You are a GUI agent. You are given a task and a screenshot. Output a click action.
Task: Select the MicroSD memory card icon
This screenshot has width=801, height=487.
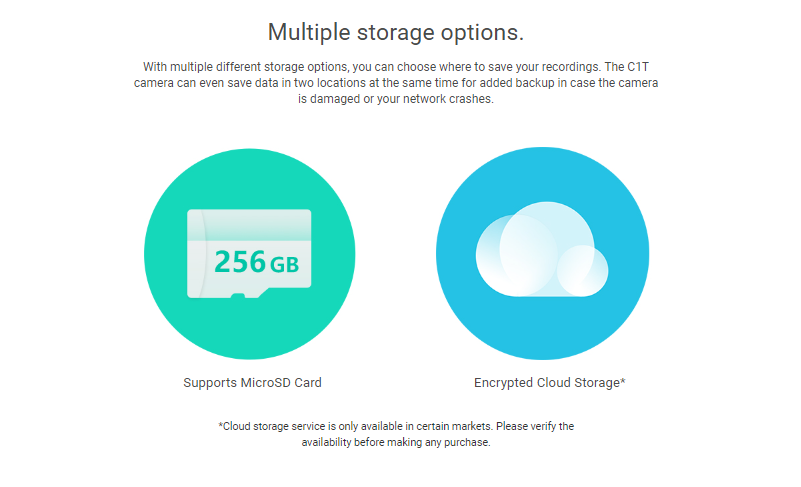249,253
